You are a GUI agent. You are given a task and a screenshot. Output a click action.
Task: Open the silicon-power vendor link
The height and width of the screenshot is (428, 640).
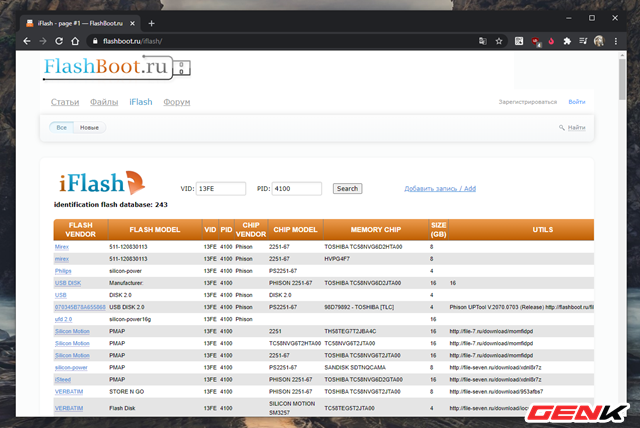point(71,367)
